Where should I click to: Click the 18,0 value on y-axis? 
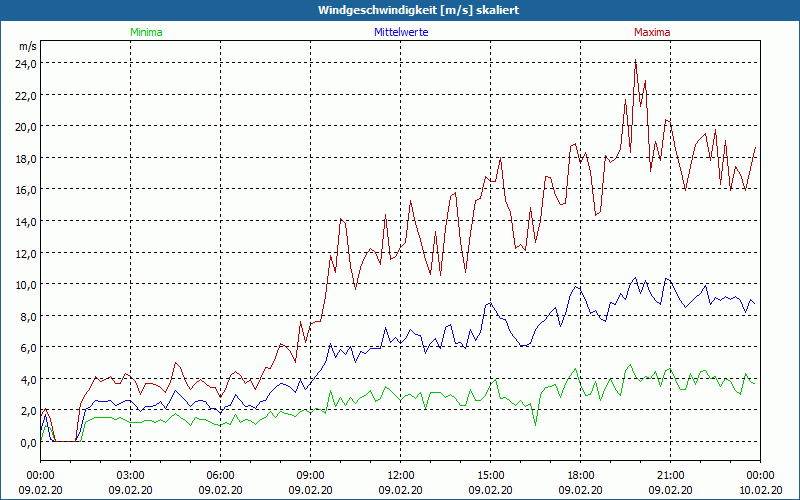[x=26, y=158]
